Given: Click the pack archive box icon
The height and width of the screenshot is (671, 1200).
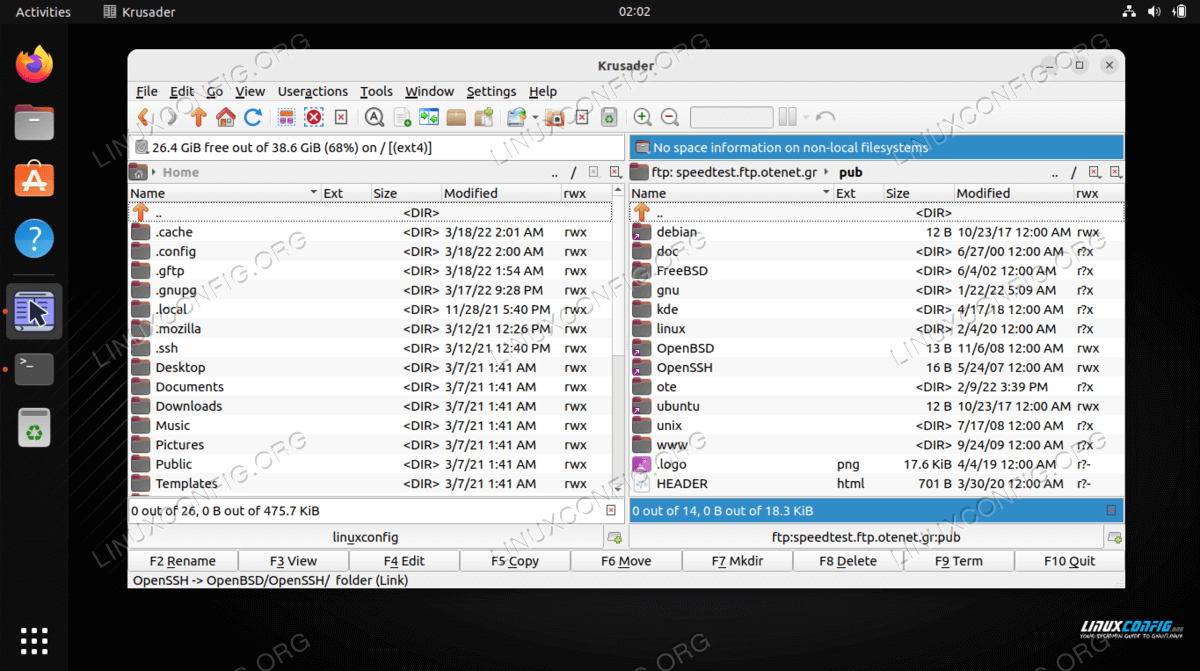Looking at the screenshot, I should (457, 118).
